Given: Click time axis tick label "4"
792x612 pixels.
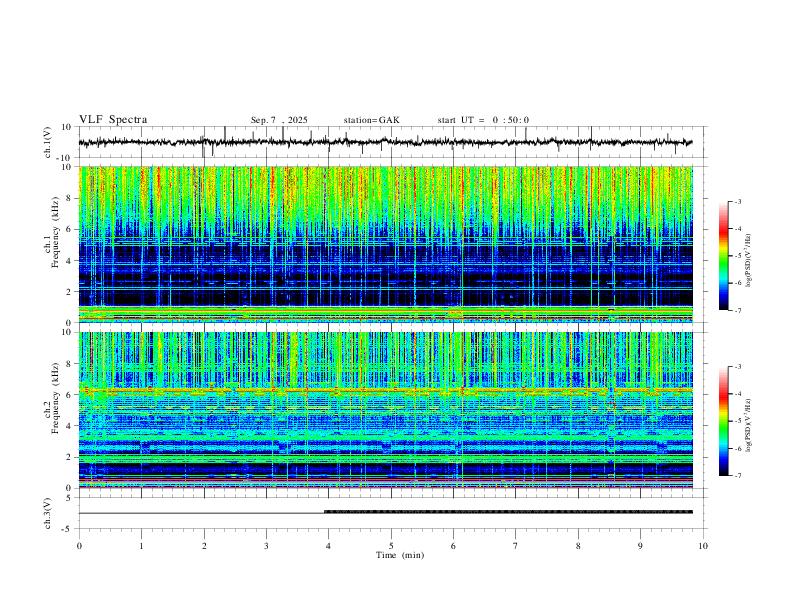Looking at the screenshot, I should point(328,546).
